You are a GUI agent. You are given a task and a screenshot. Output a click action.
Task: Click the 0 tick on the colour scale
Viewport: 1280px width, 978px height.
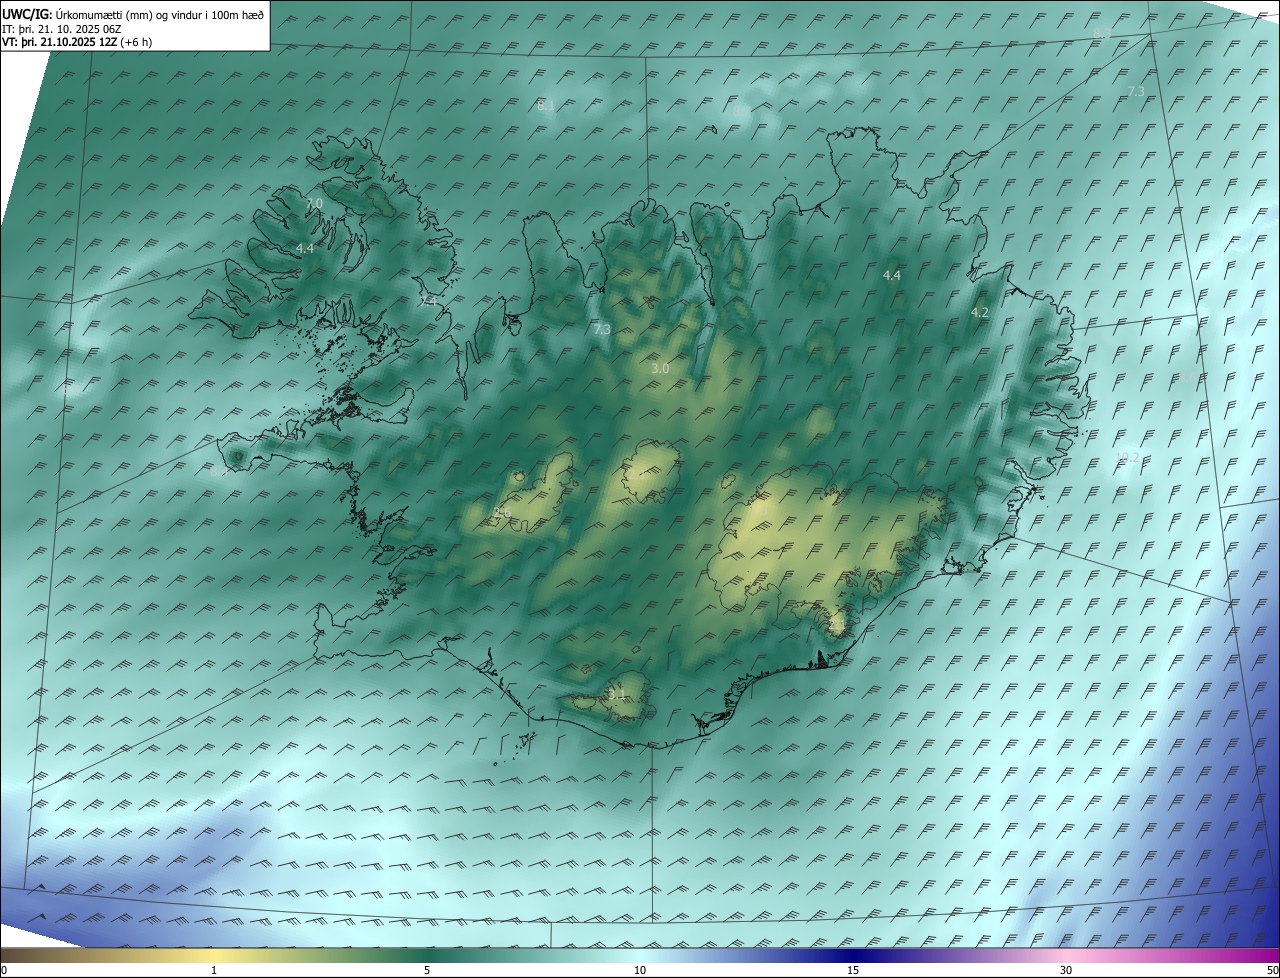pos(4,970)
